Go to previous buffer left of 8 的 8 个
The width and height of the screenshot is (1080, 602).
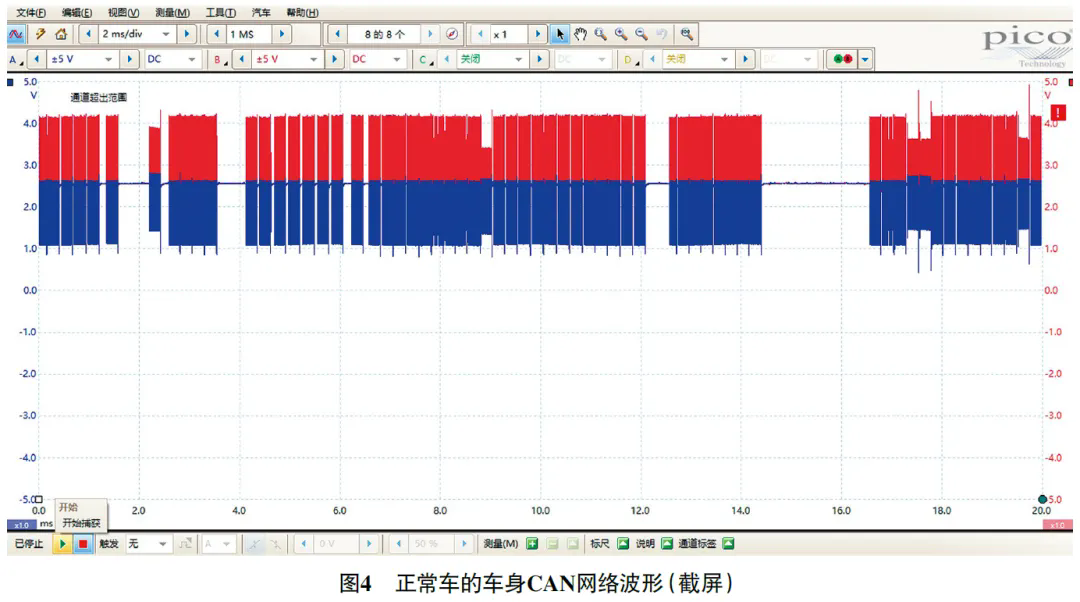pyautogui.click(x=338, y=34)
